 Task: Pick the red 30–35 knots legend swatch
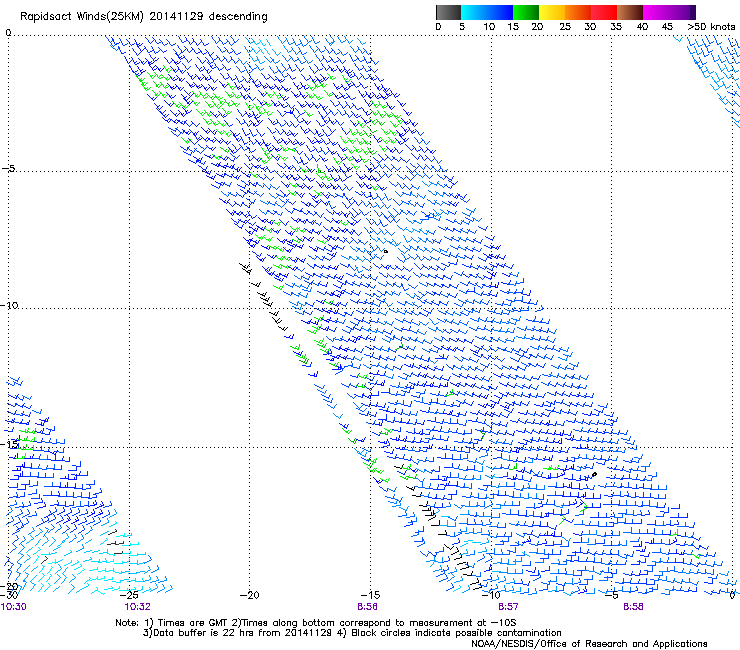[x=604, y=12]
